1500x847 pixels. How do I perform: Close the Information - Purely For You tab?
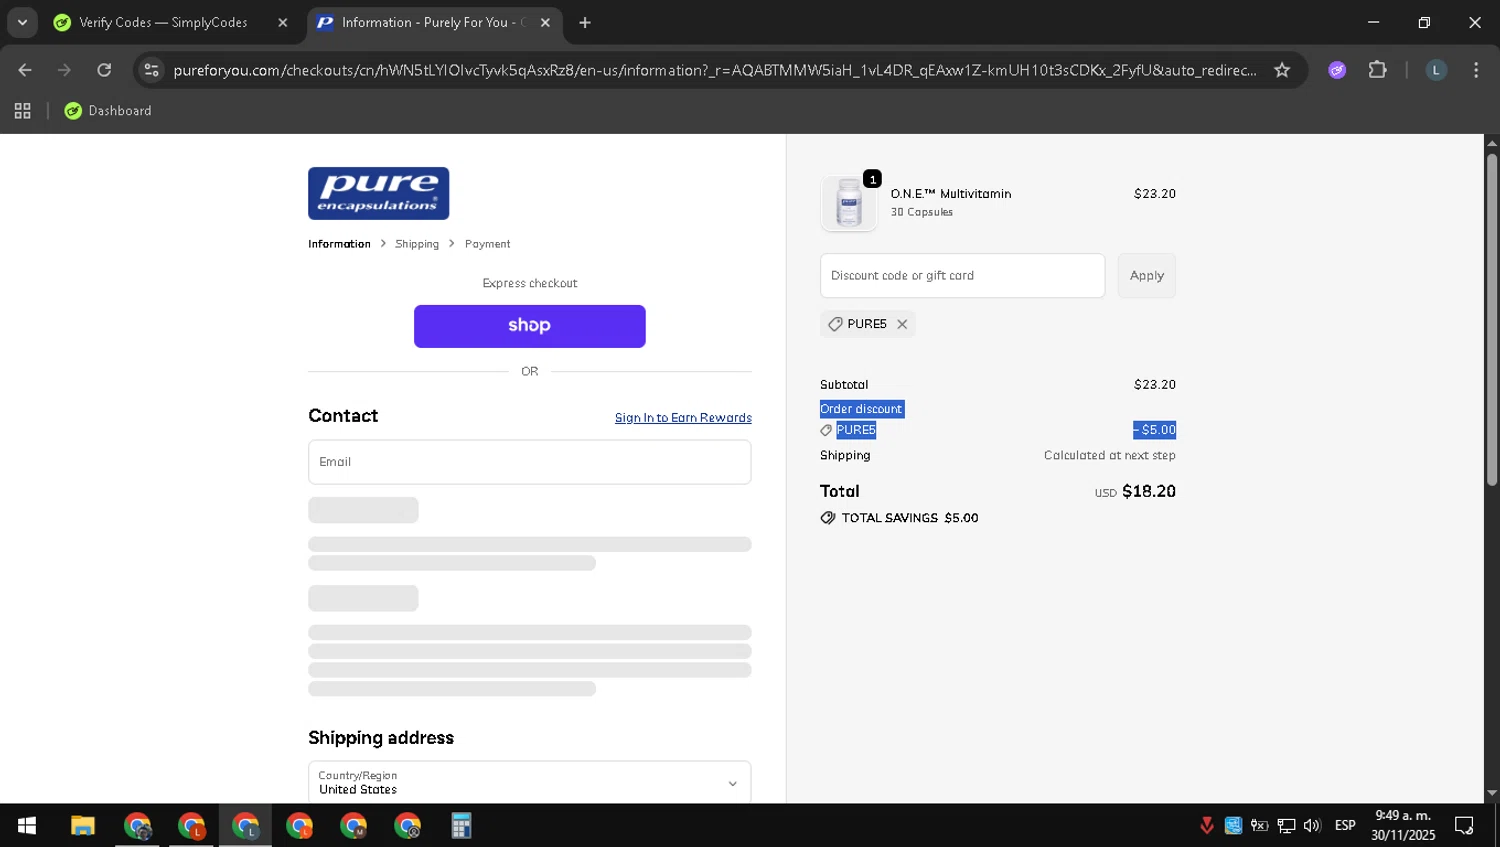pyautogui.click(x=545, y=22)
